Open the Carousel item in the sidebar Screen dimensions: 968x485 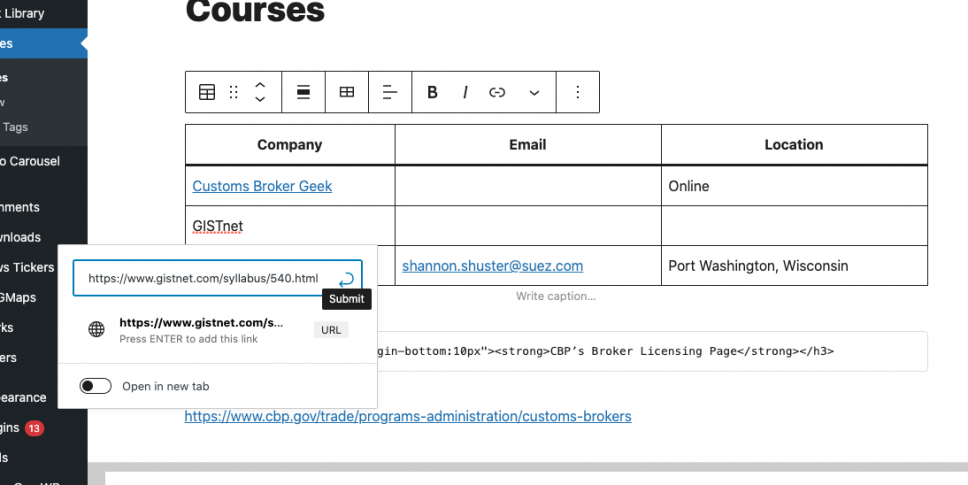click(x=30, y=161)
